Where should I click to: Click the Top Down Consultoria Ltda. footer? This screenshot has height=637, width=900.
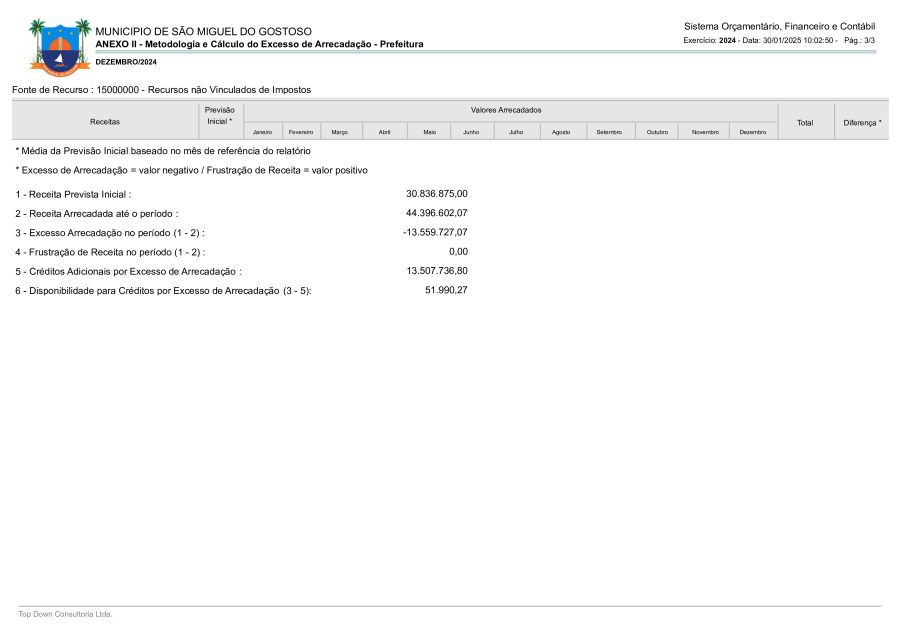[x=65, y=614]
